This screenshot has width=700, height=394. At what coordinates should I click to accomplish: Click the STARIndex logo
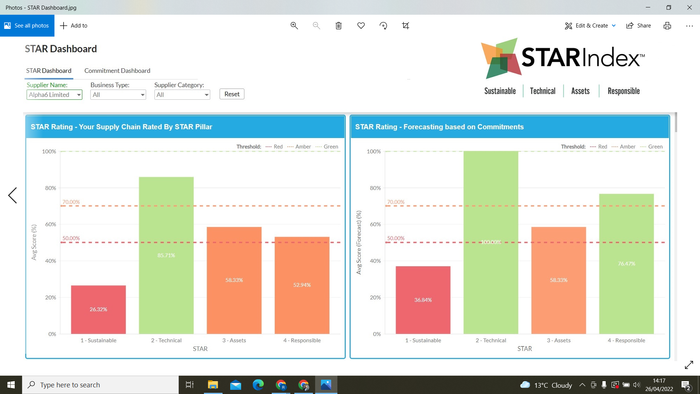(562, 58)
